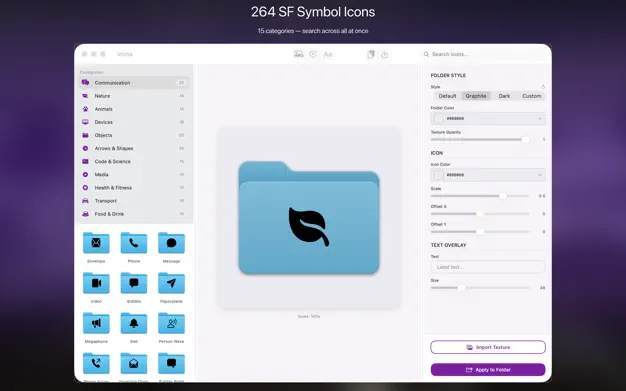Click the search magnifier icon
The height and width of the screenshot is (391, 626).
click(x=426, y=54)
